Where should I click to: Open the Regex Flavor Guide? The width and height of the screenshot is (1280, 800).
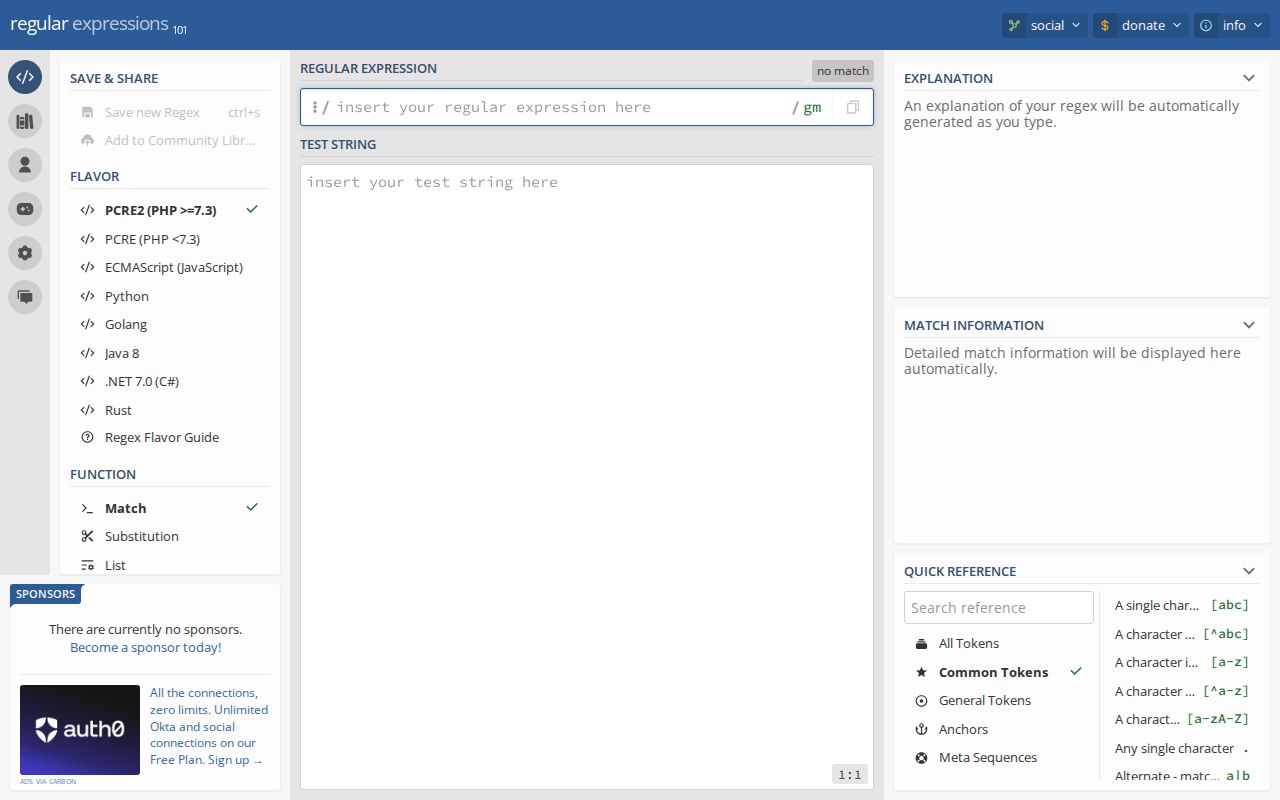pos(162,437)
